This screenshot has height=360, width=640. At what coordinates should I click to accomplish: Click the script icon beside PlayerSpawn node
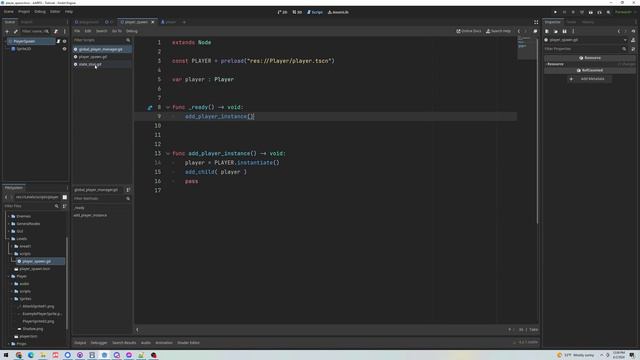point(58,41)
